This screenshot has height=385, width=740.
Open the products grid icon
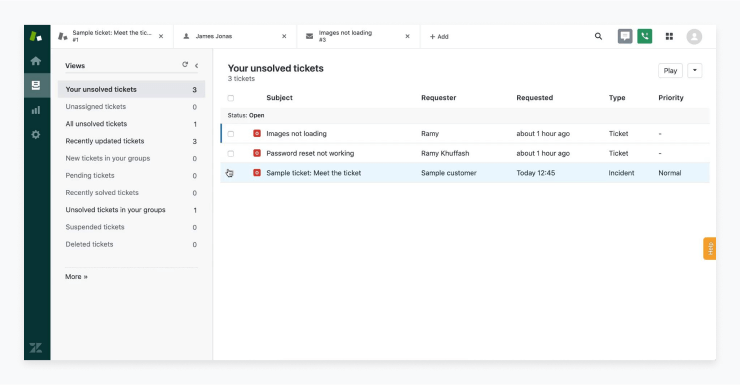pyautogui.click(x=669, y=36)
